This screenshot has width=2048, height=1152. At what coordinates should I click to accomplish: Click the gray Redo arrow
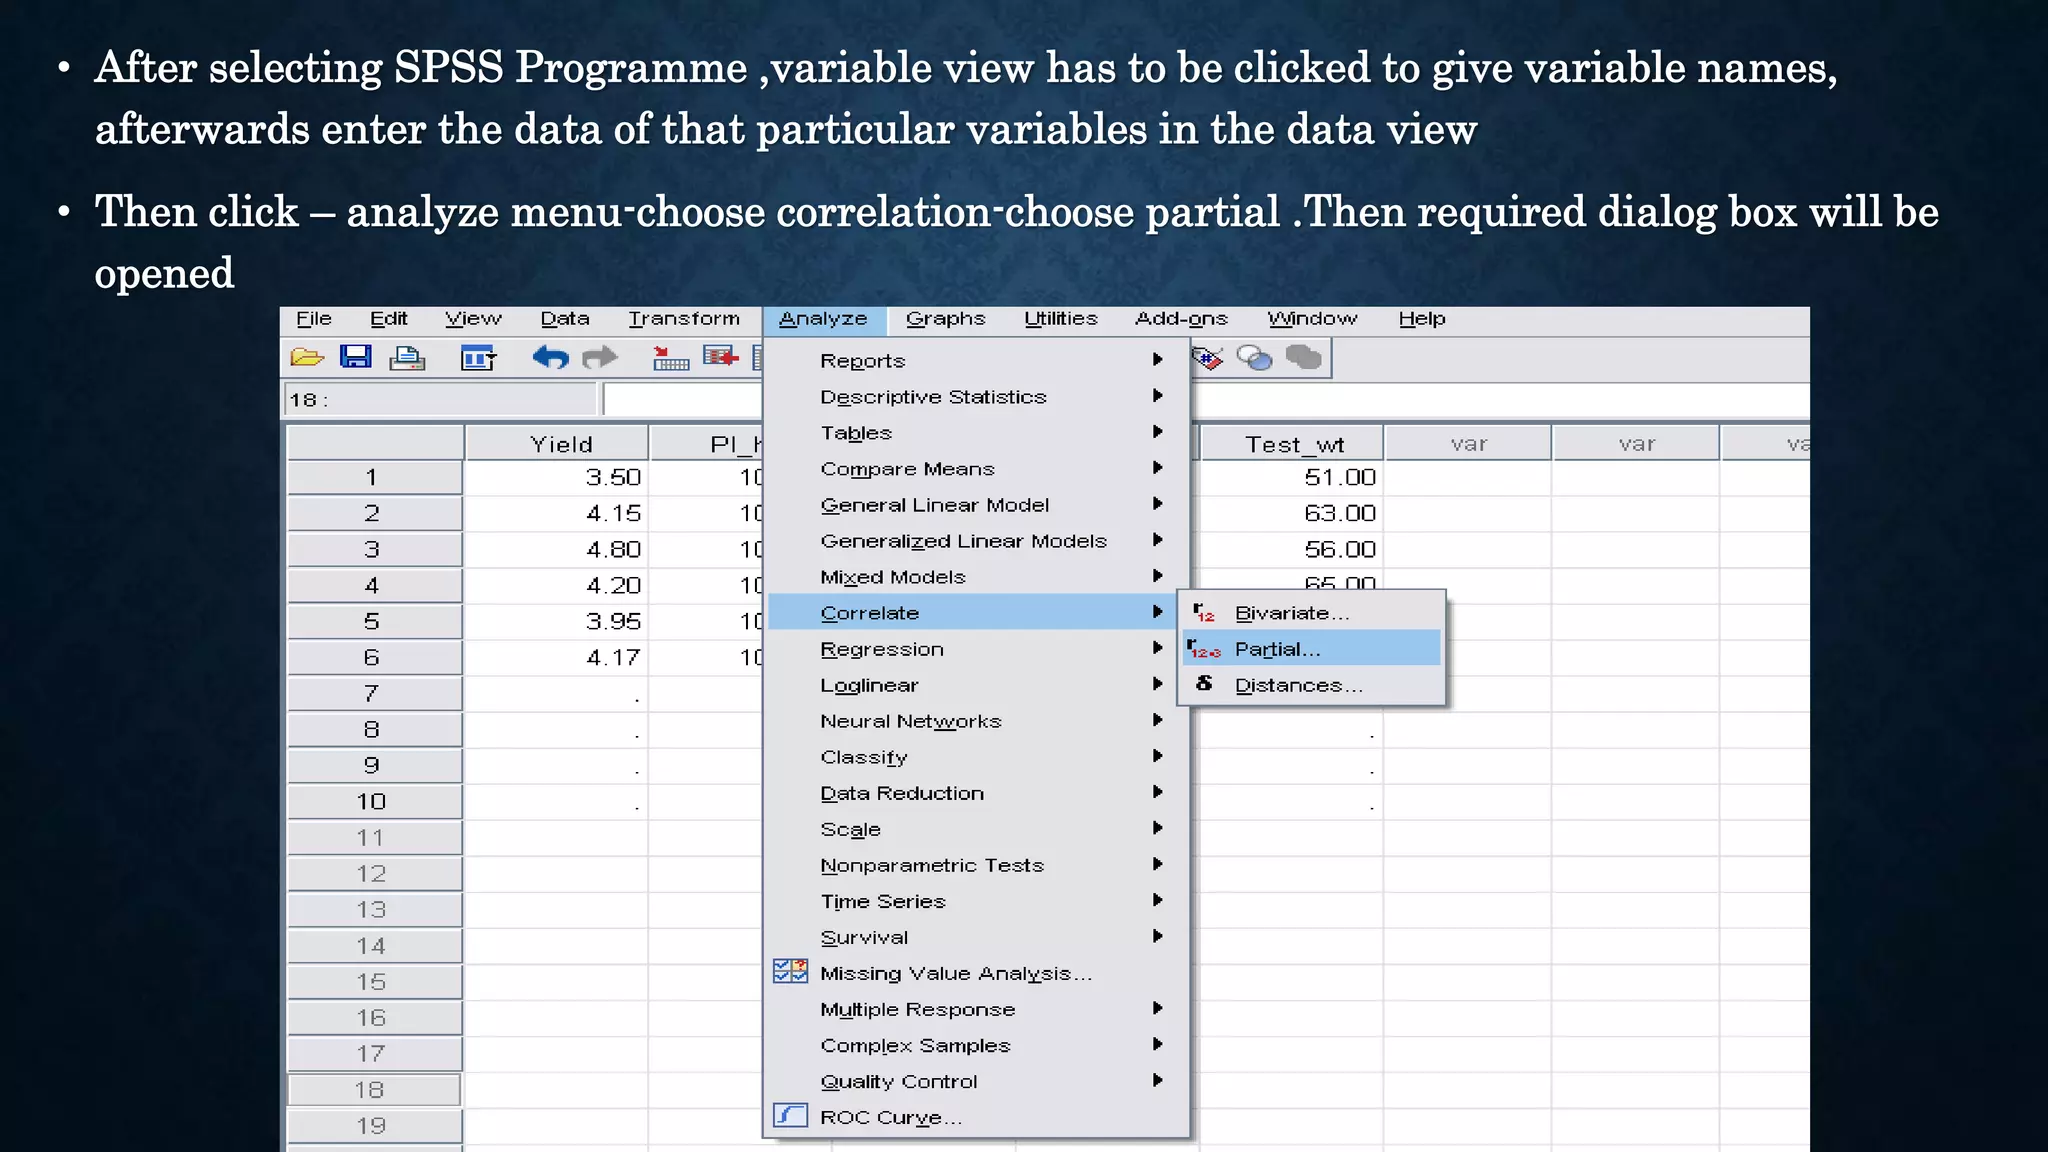click(x=600, y=357)
